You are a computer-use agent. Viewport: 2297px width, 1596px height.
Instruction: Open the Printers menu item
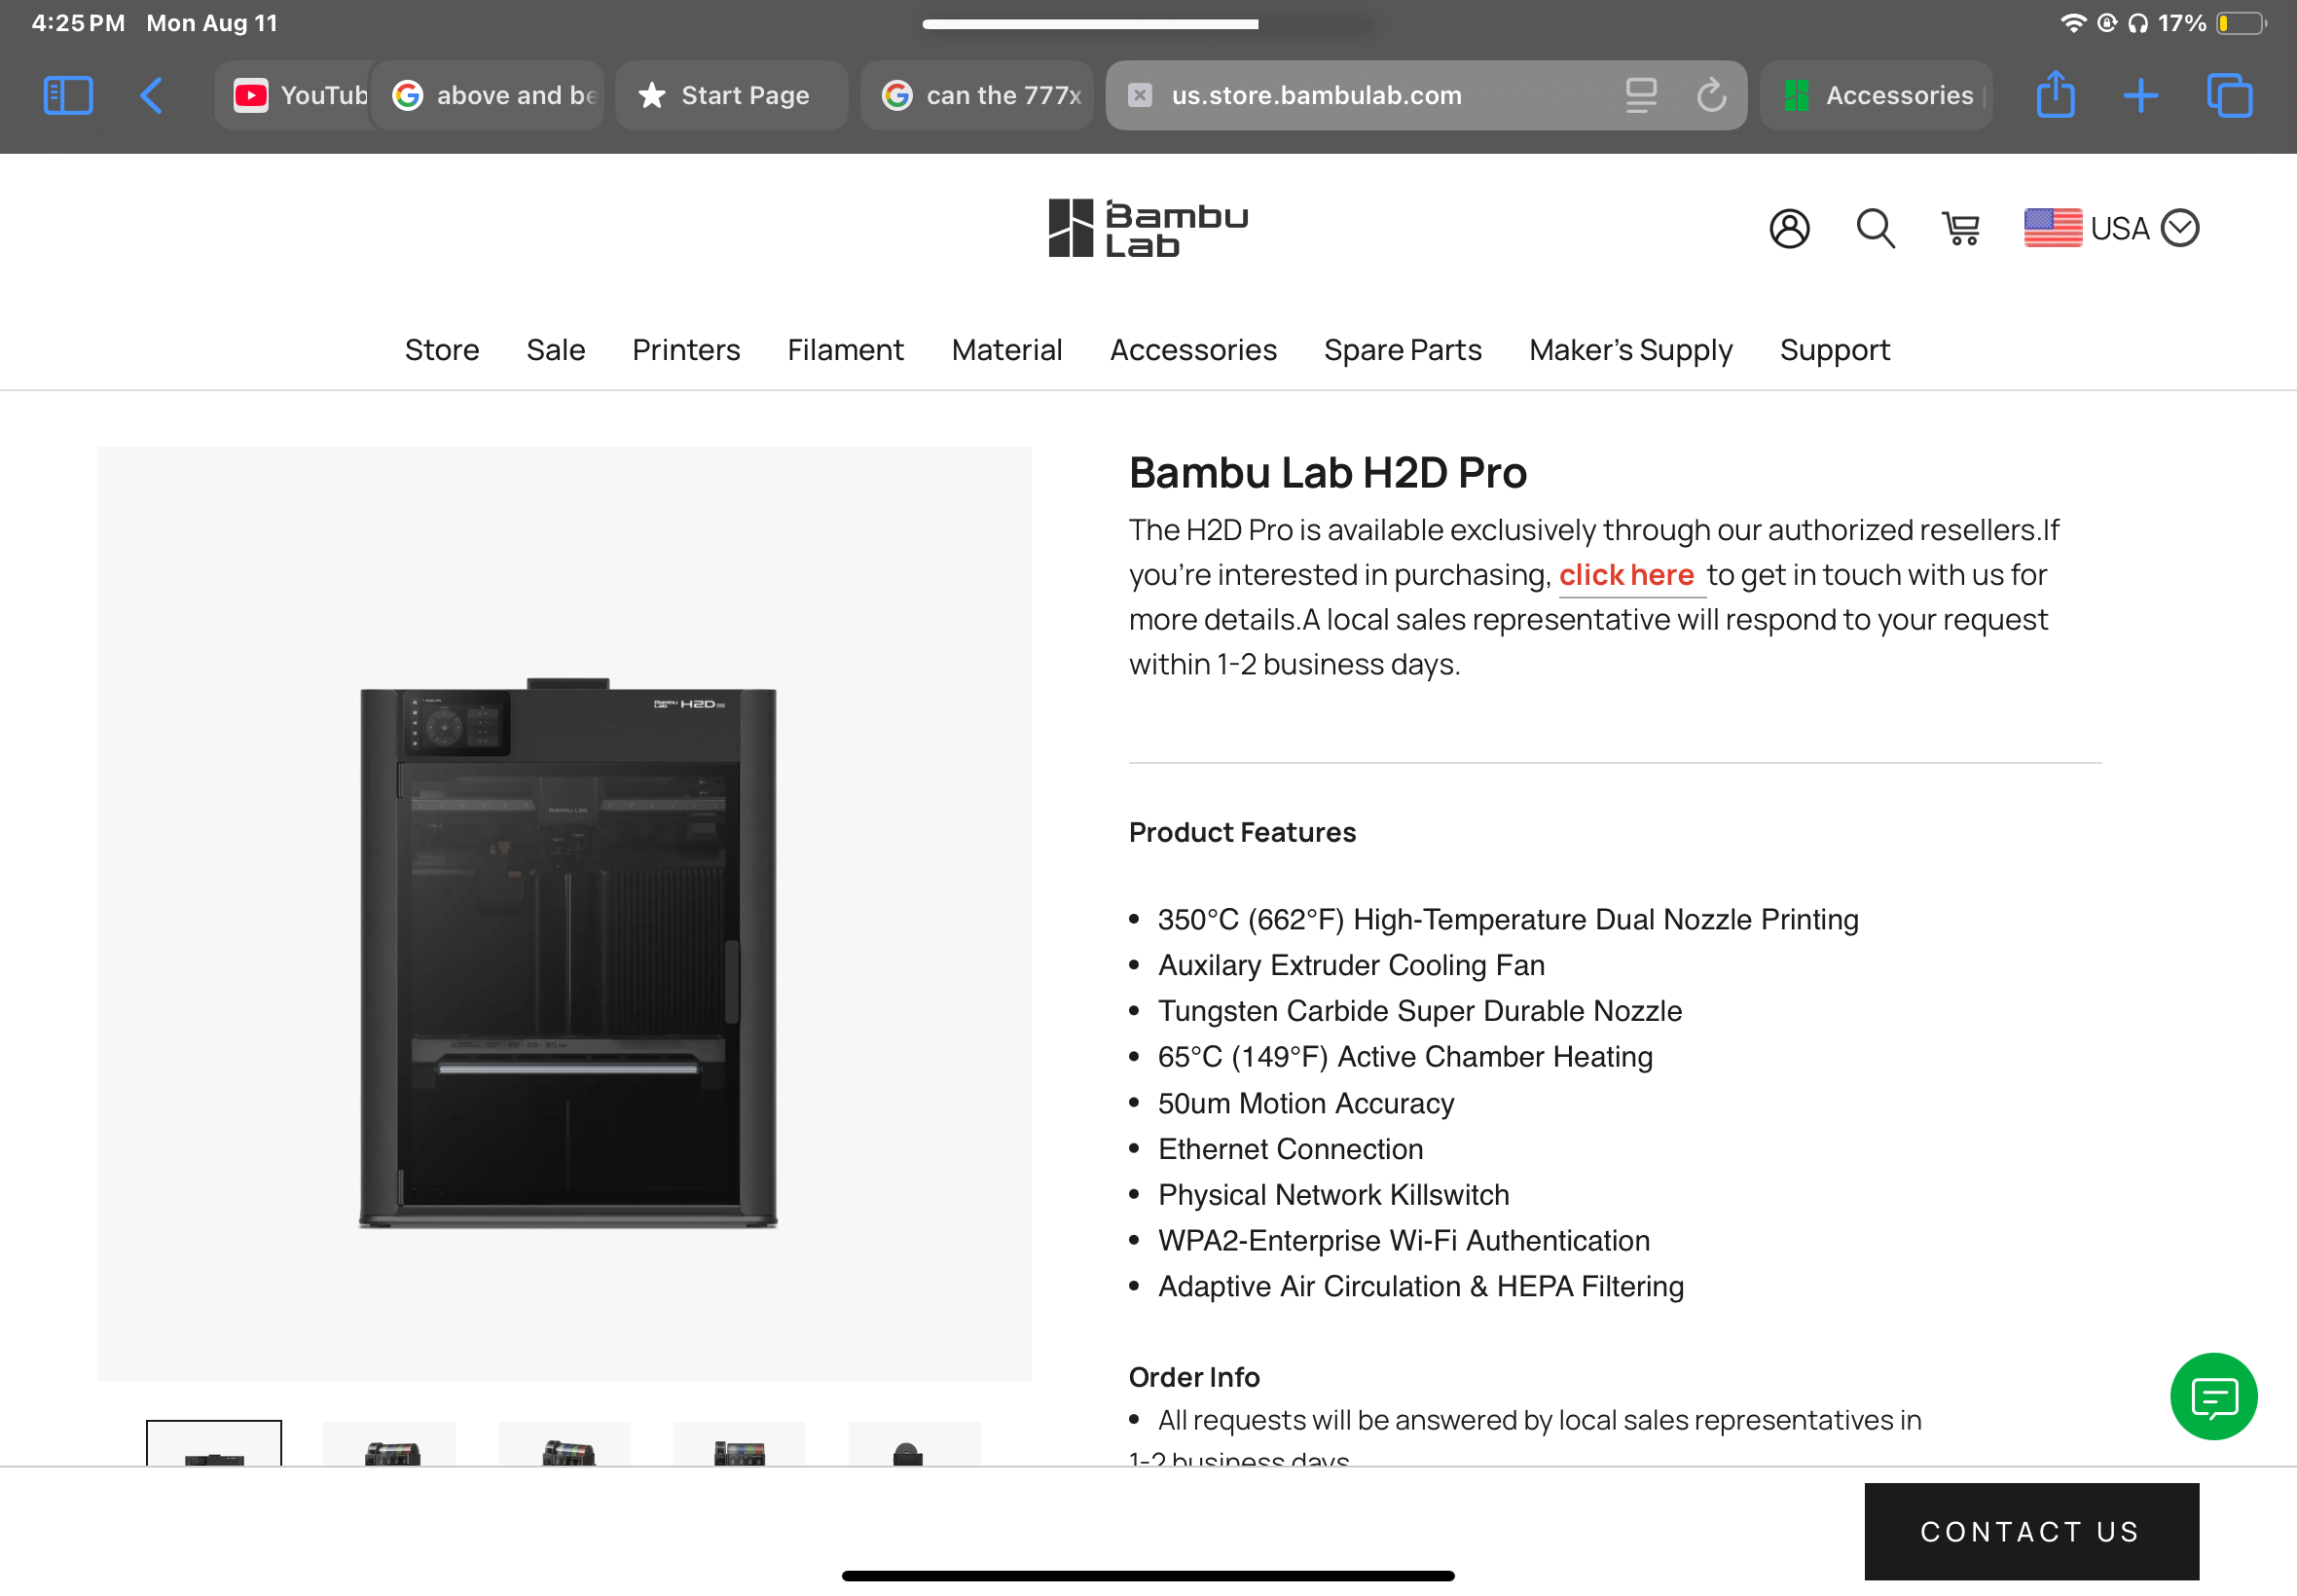pyautogui.click(x=686, y=350)
